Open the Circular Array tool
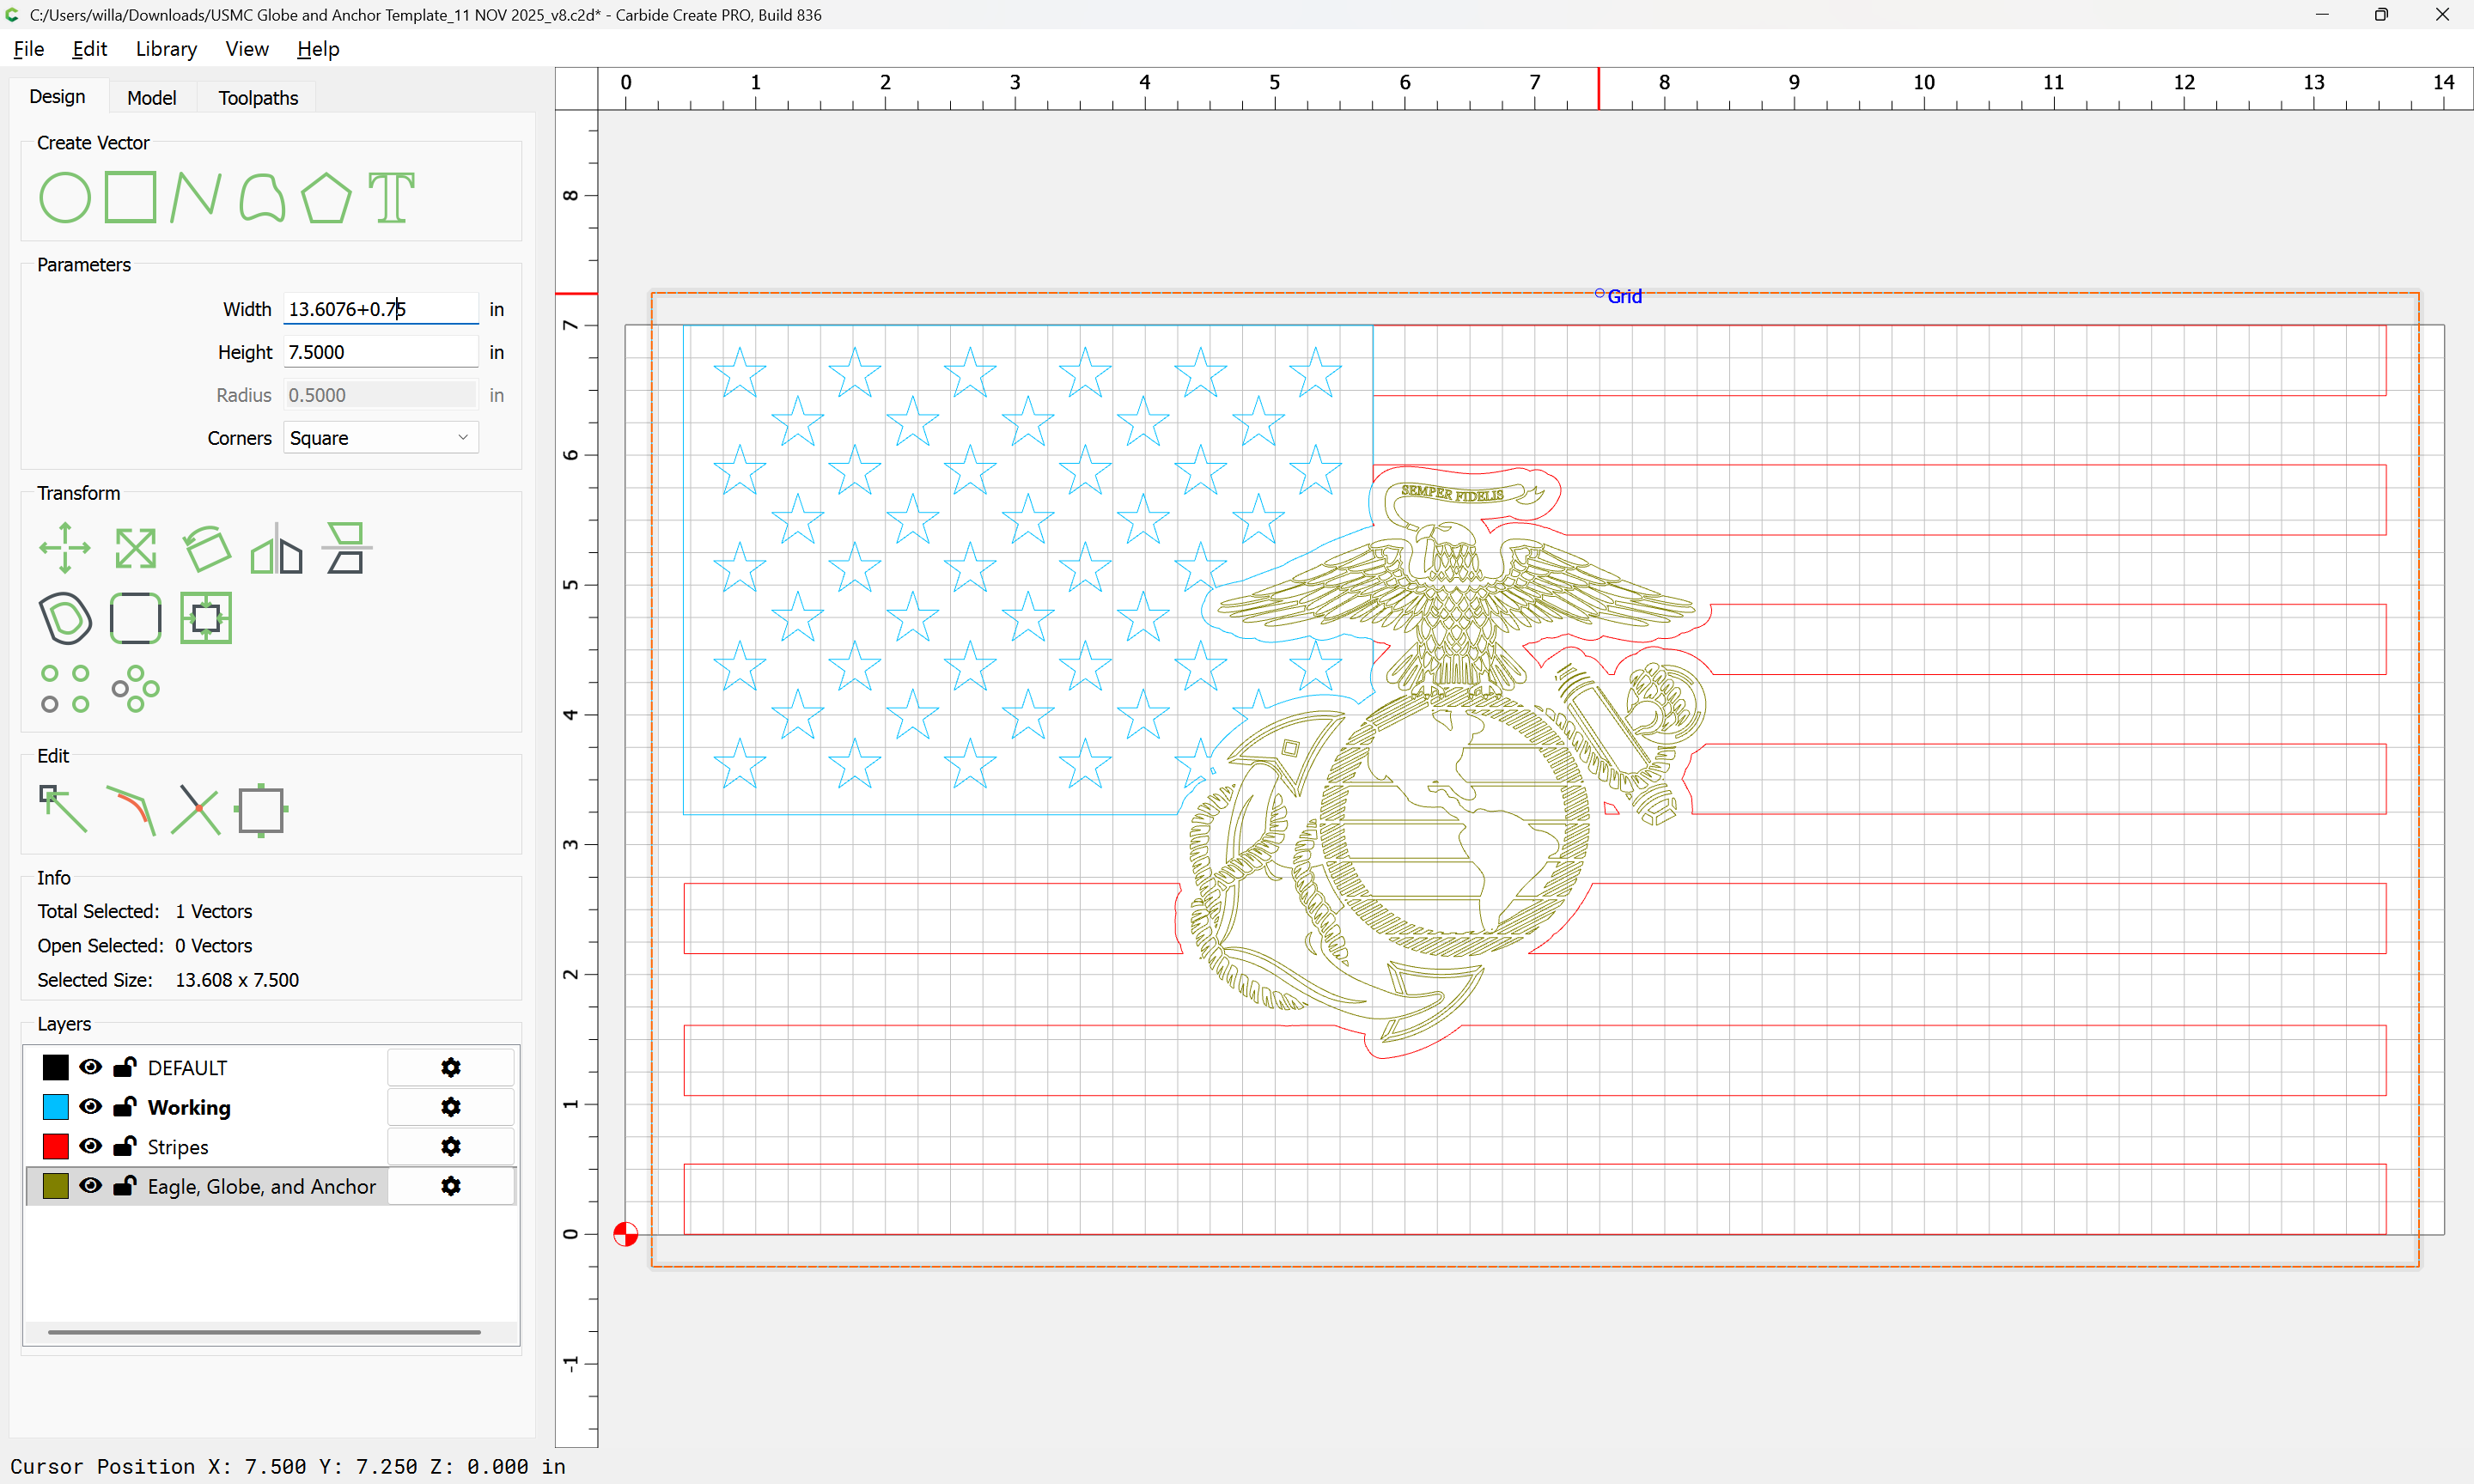Image resolution: width=2474 pixels, height=1484 pixels. (135, 689)
